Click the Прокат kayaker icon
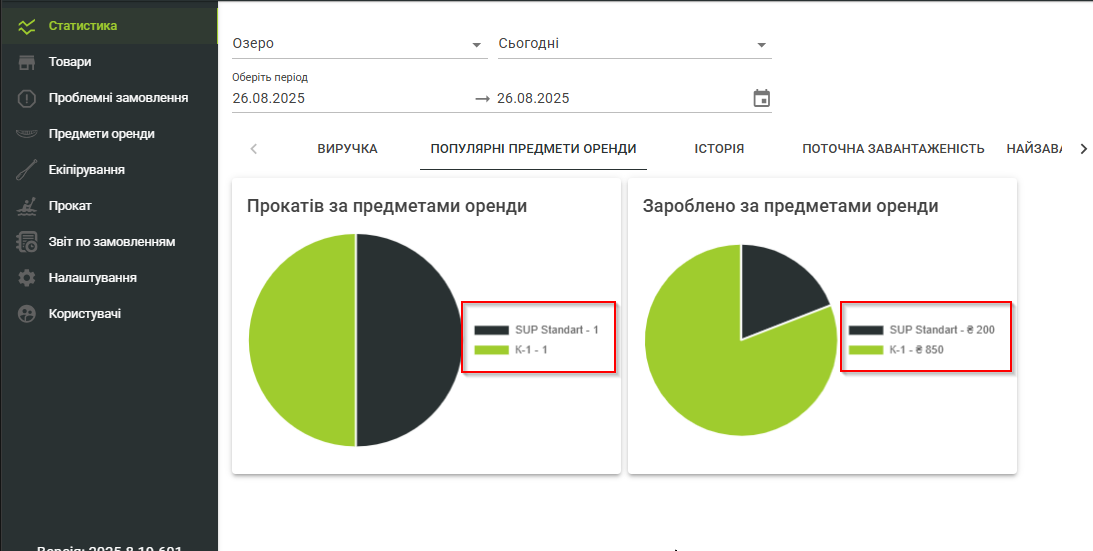 [x=26, y=206]
